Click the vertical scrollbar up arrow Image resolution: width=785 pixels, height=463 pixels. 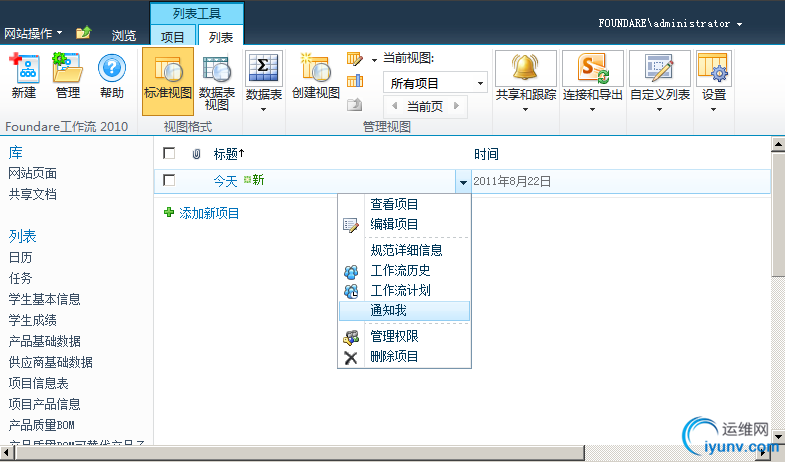(x=778, y=145)
